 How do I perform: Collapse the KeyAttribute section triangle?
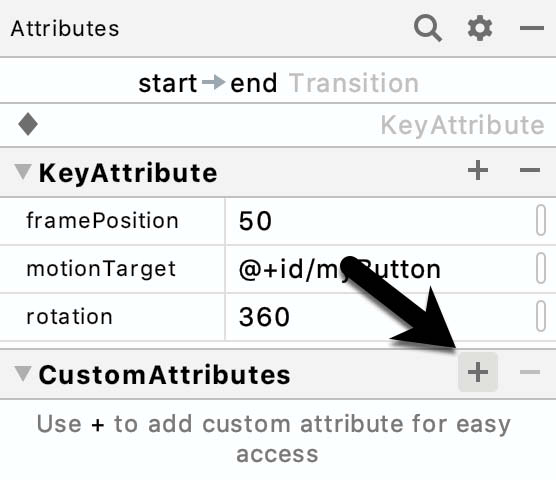(23, 172)
